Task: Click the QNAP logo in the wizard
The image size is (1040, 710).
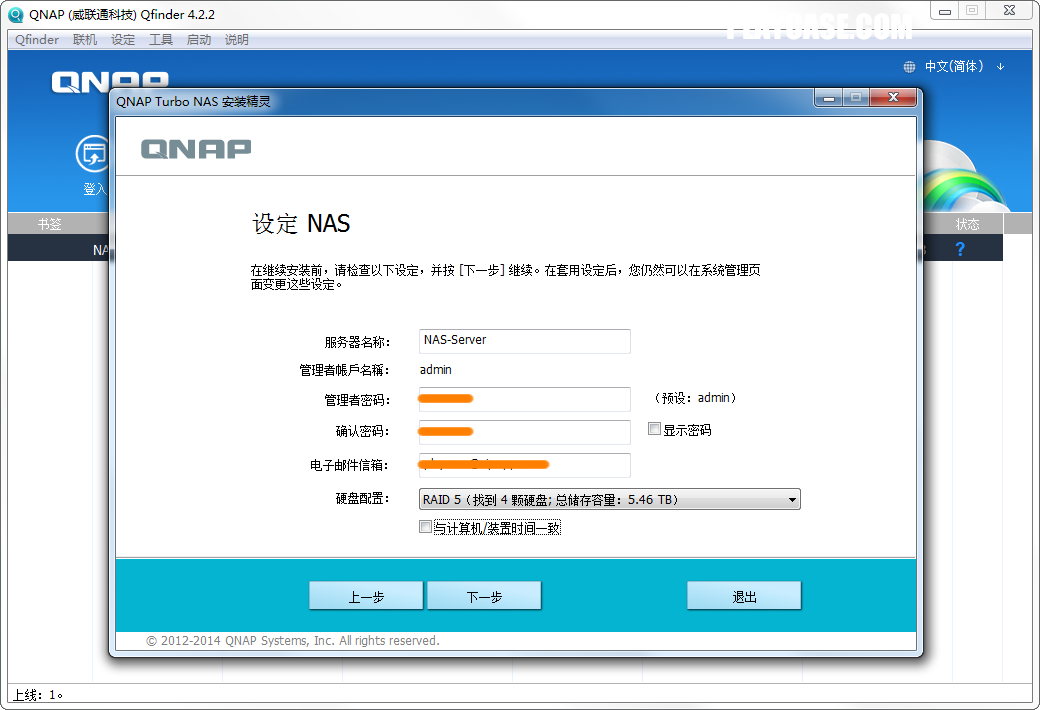Action: (196, 149)
